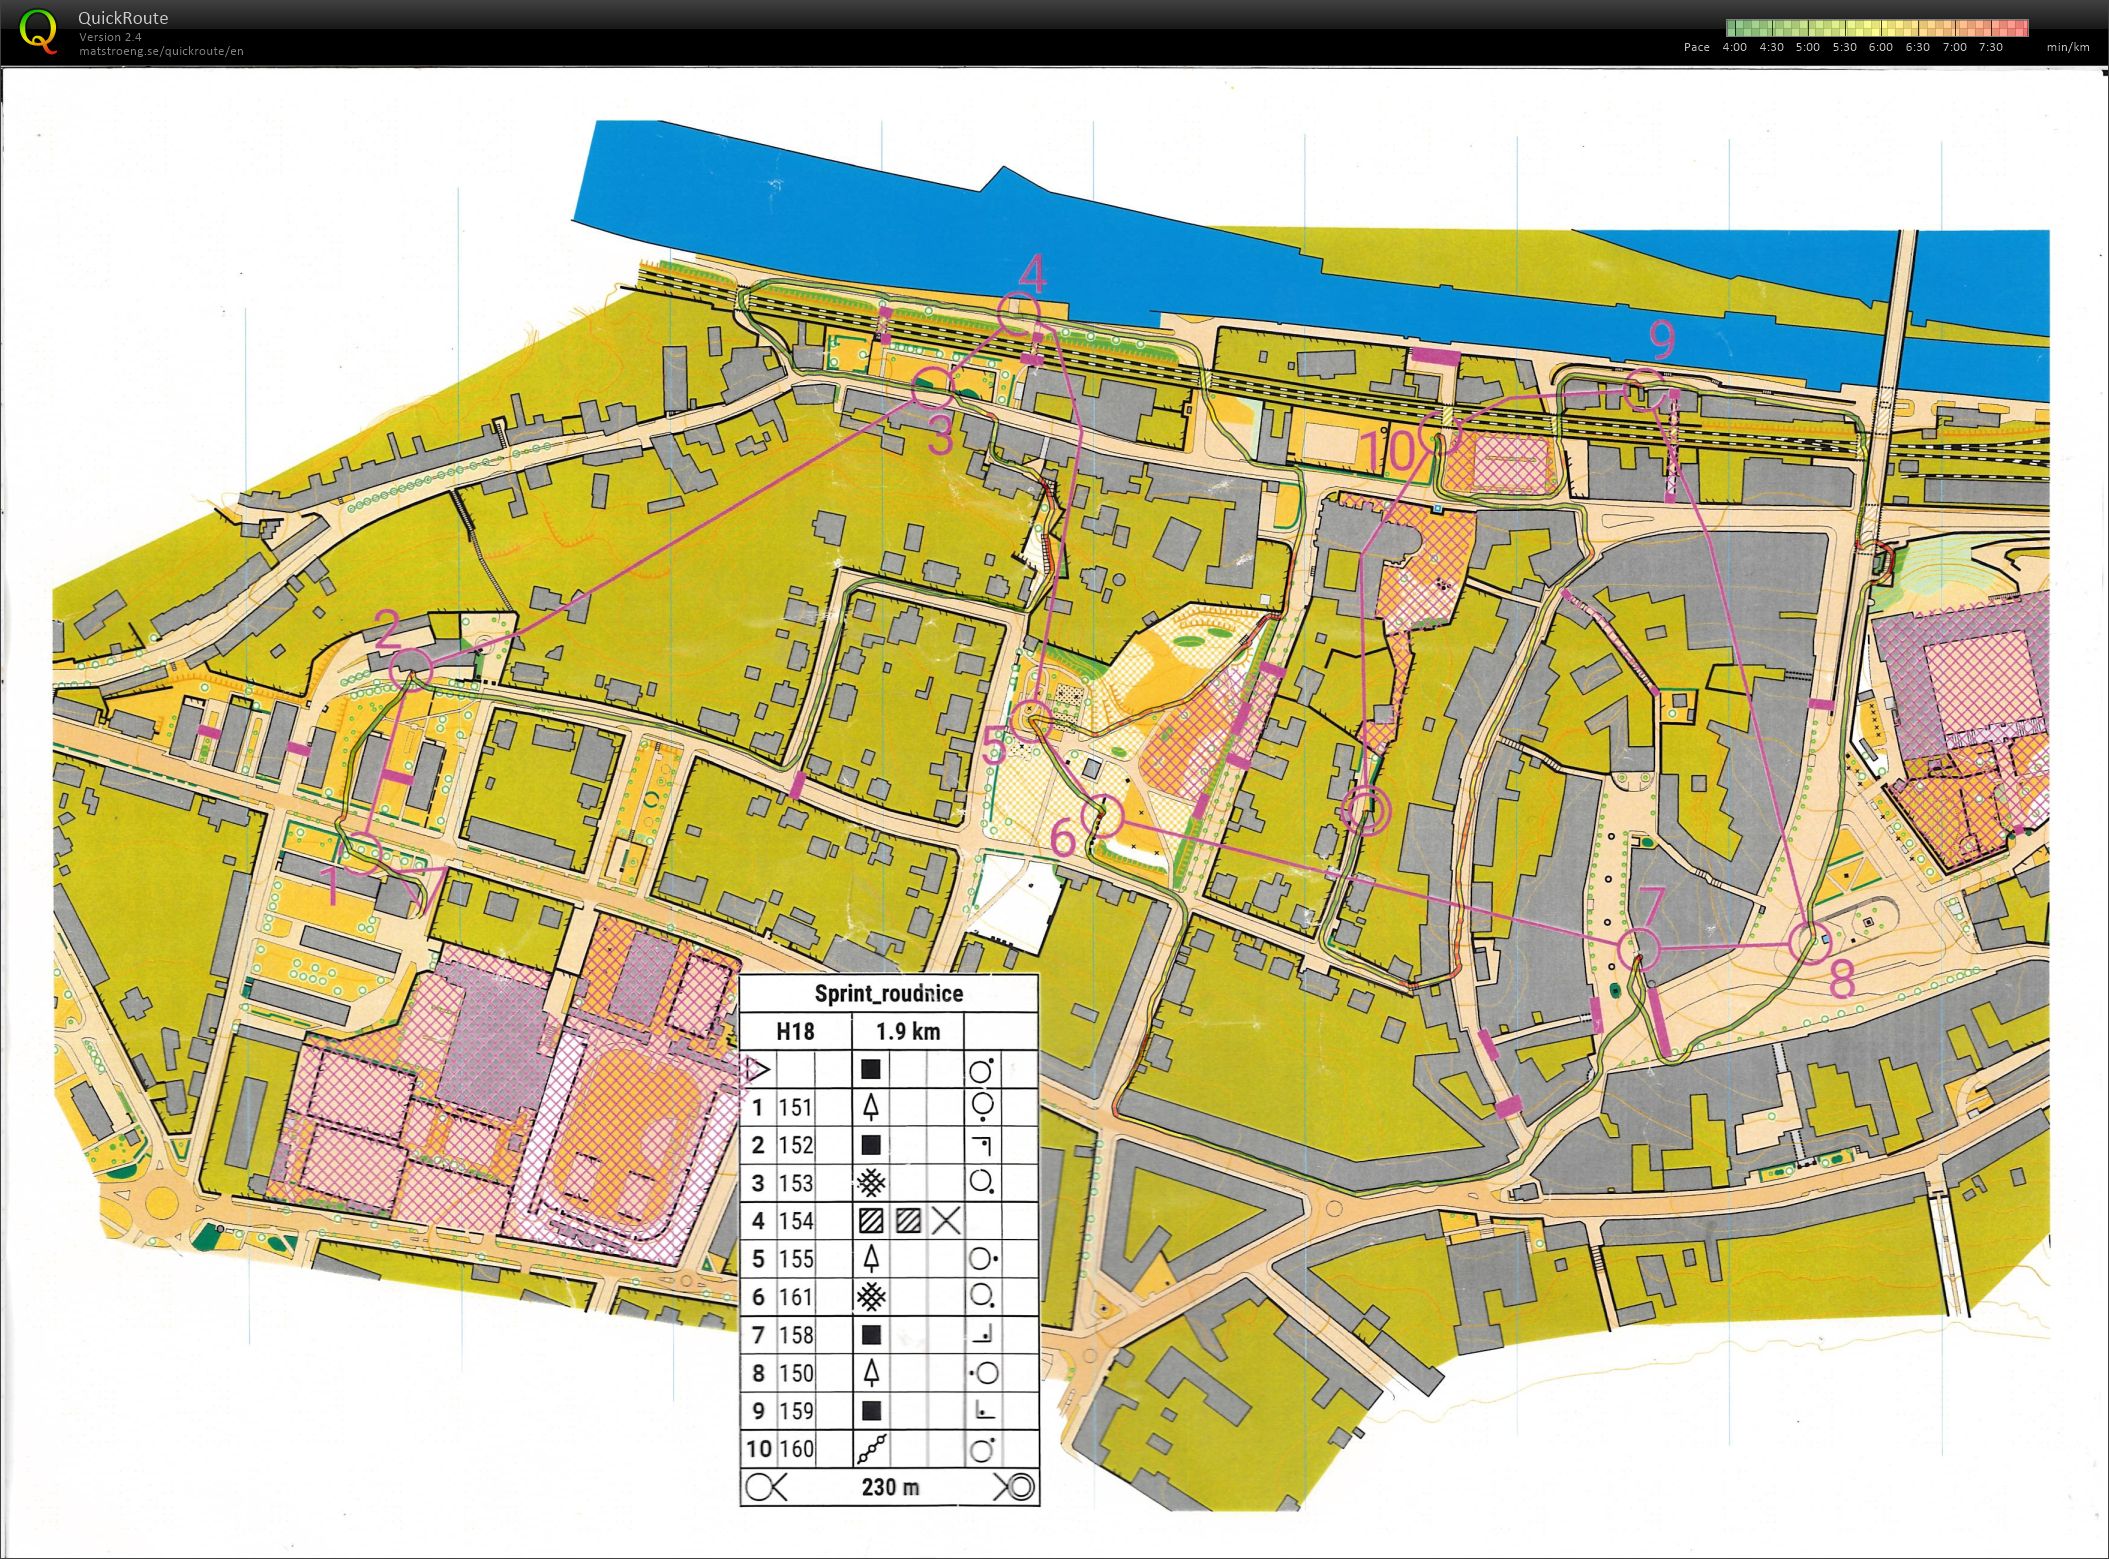Screen dimensions: 2109x1559
Task: Click the 1.9 km course length cell
Action: click(908, 1031)
